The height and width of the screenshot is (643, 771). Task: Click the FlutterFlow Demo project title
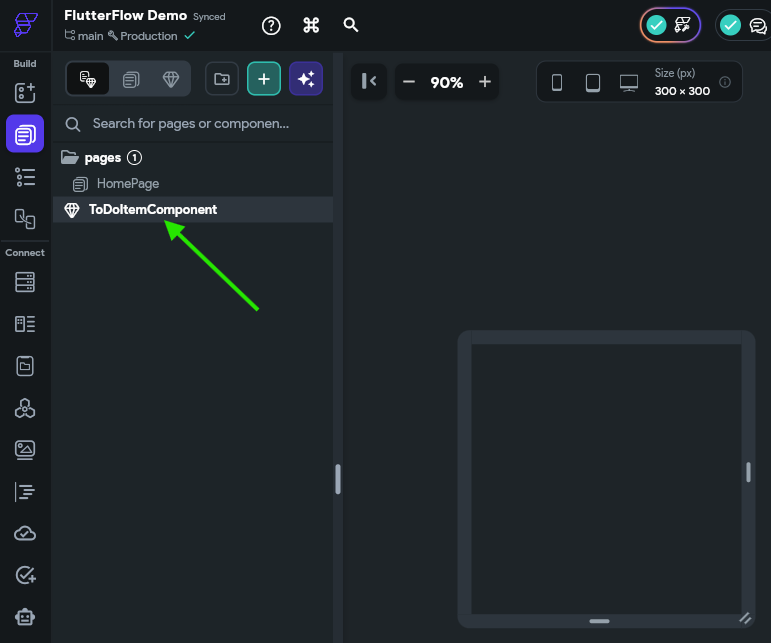point(125,16)
